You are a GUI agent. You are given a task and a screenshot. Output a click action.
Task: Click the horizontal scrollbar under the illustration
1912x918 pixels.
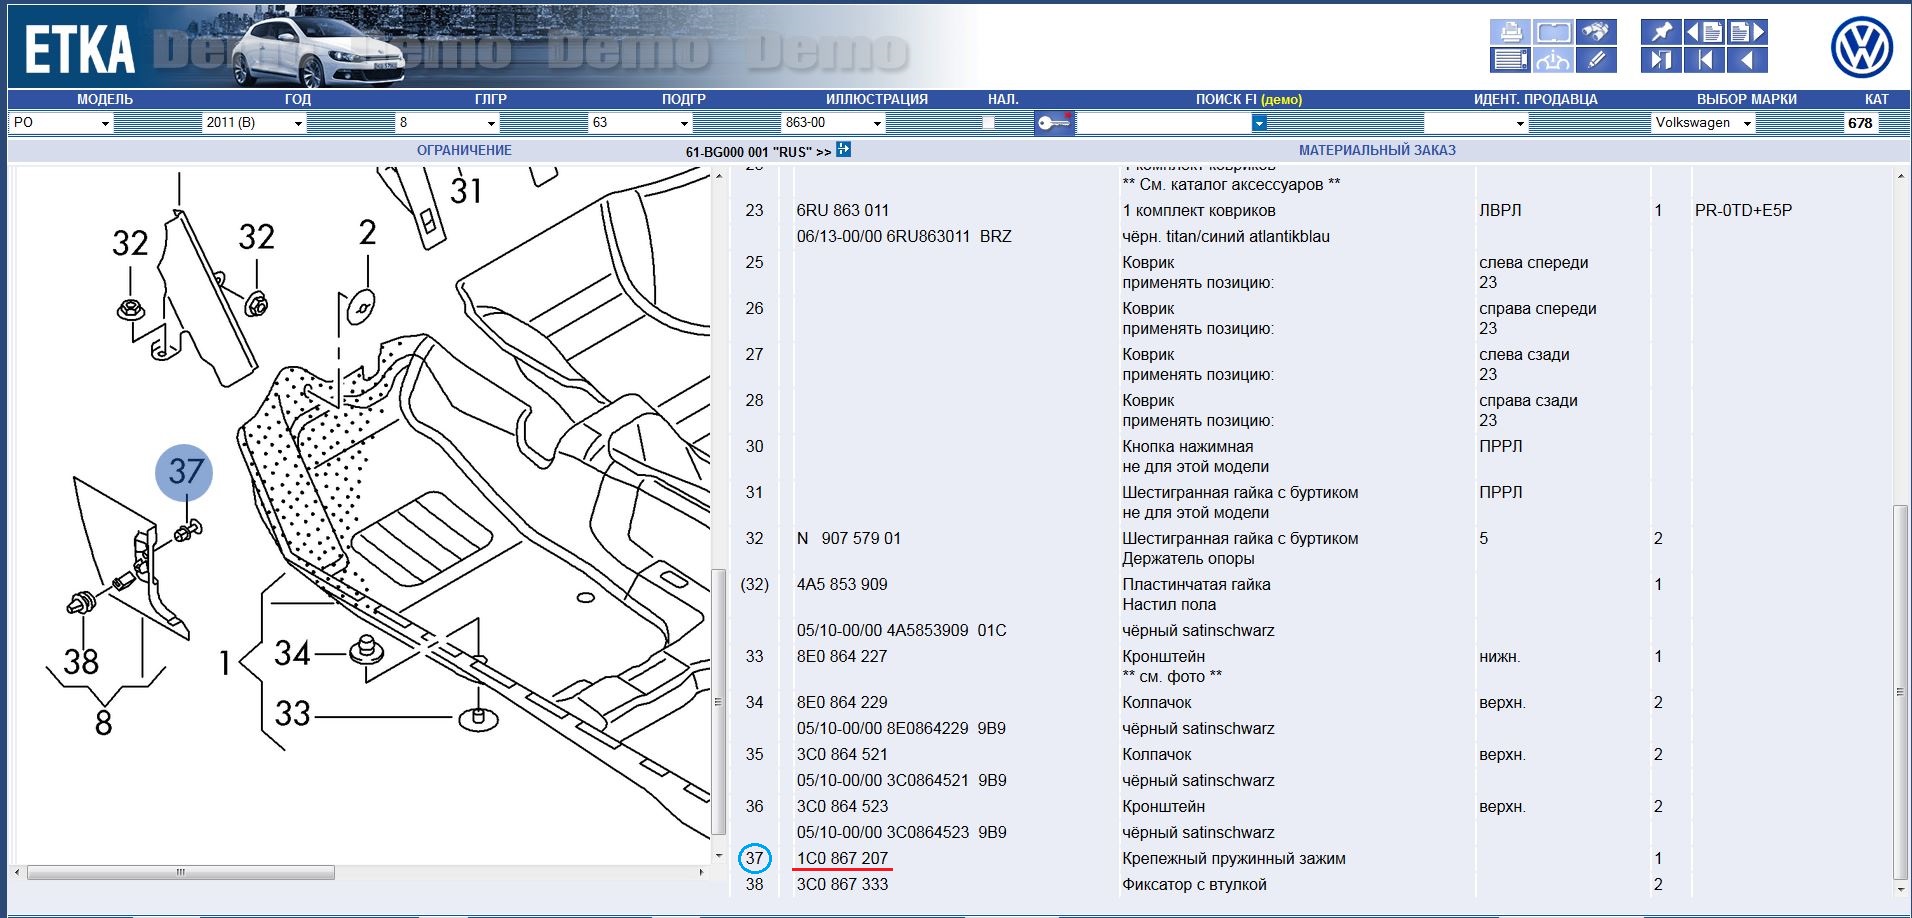click(x=181, y=873)
